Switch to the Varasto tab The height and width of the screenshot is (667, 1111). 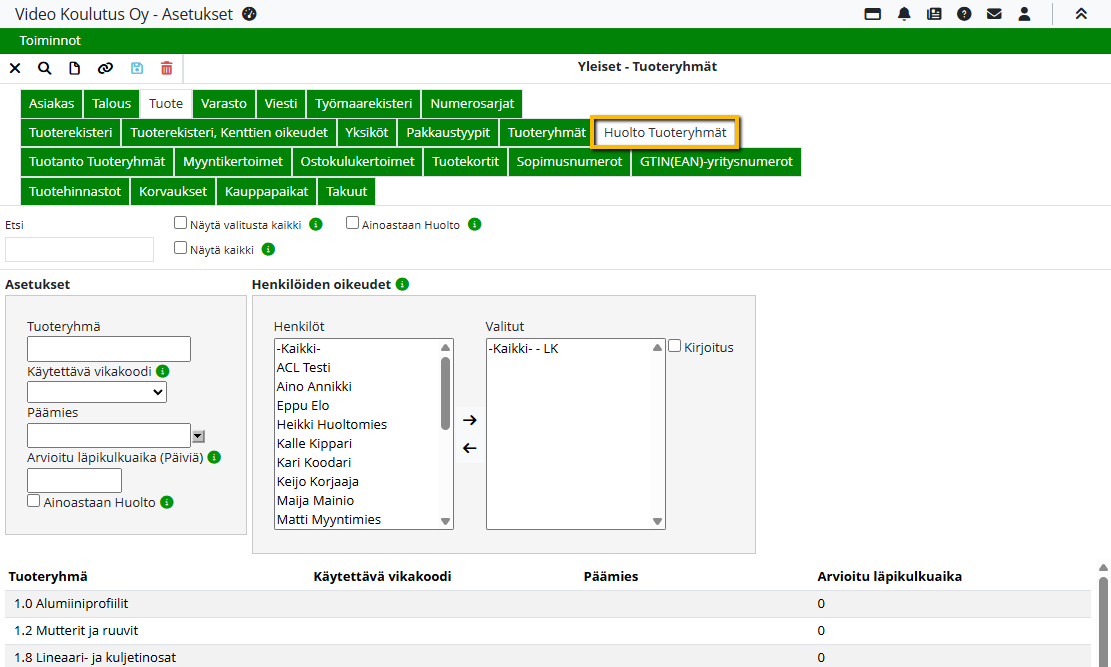(223, 104)
